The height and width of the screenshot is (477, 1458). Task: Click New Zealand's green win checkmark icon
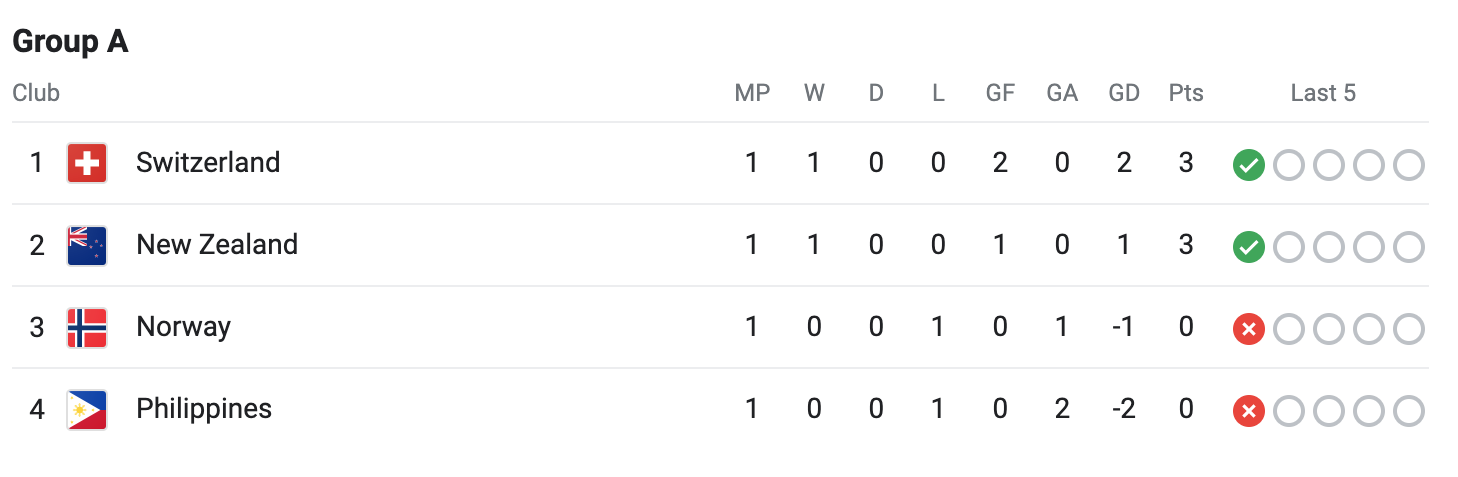1248,247
